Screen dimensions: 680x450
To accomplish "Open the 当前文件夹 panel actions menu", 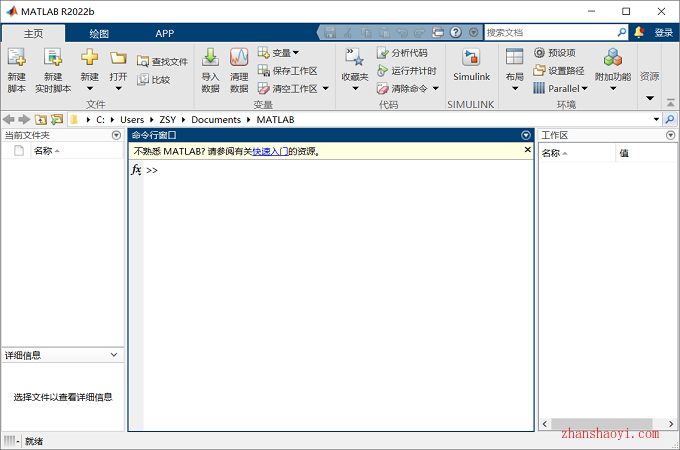I will 116,135.
